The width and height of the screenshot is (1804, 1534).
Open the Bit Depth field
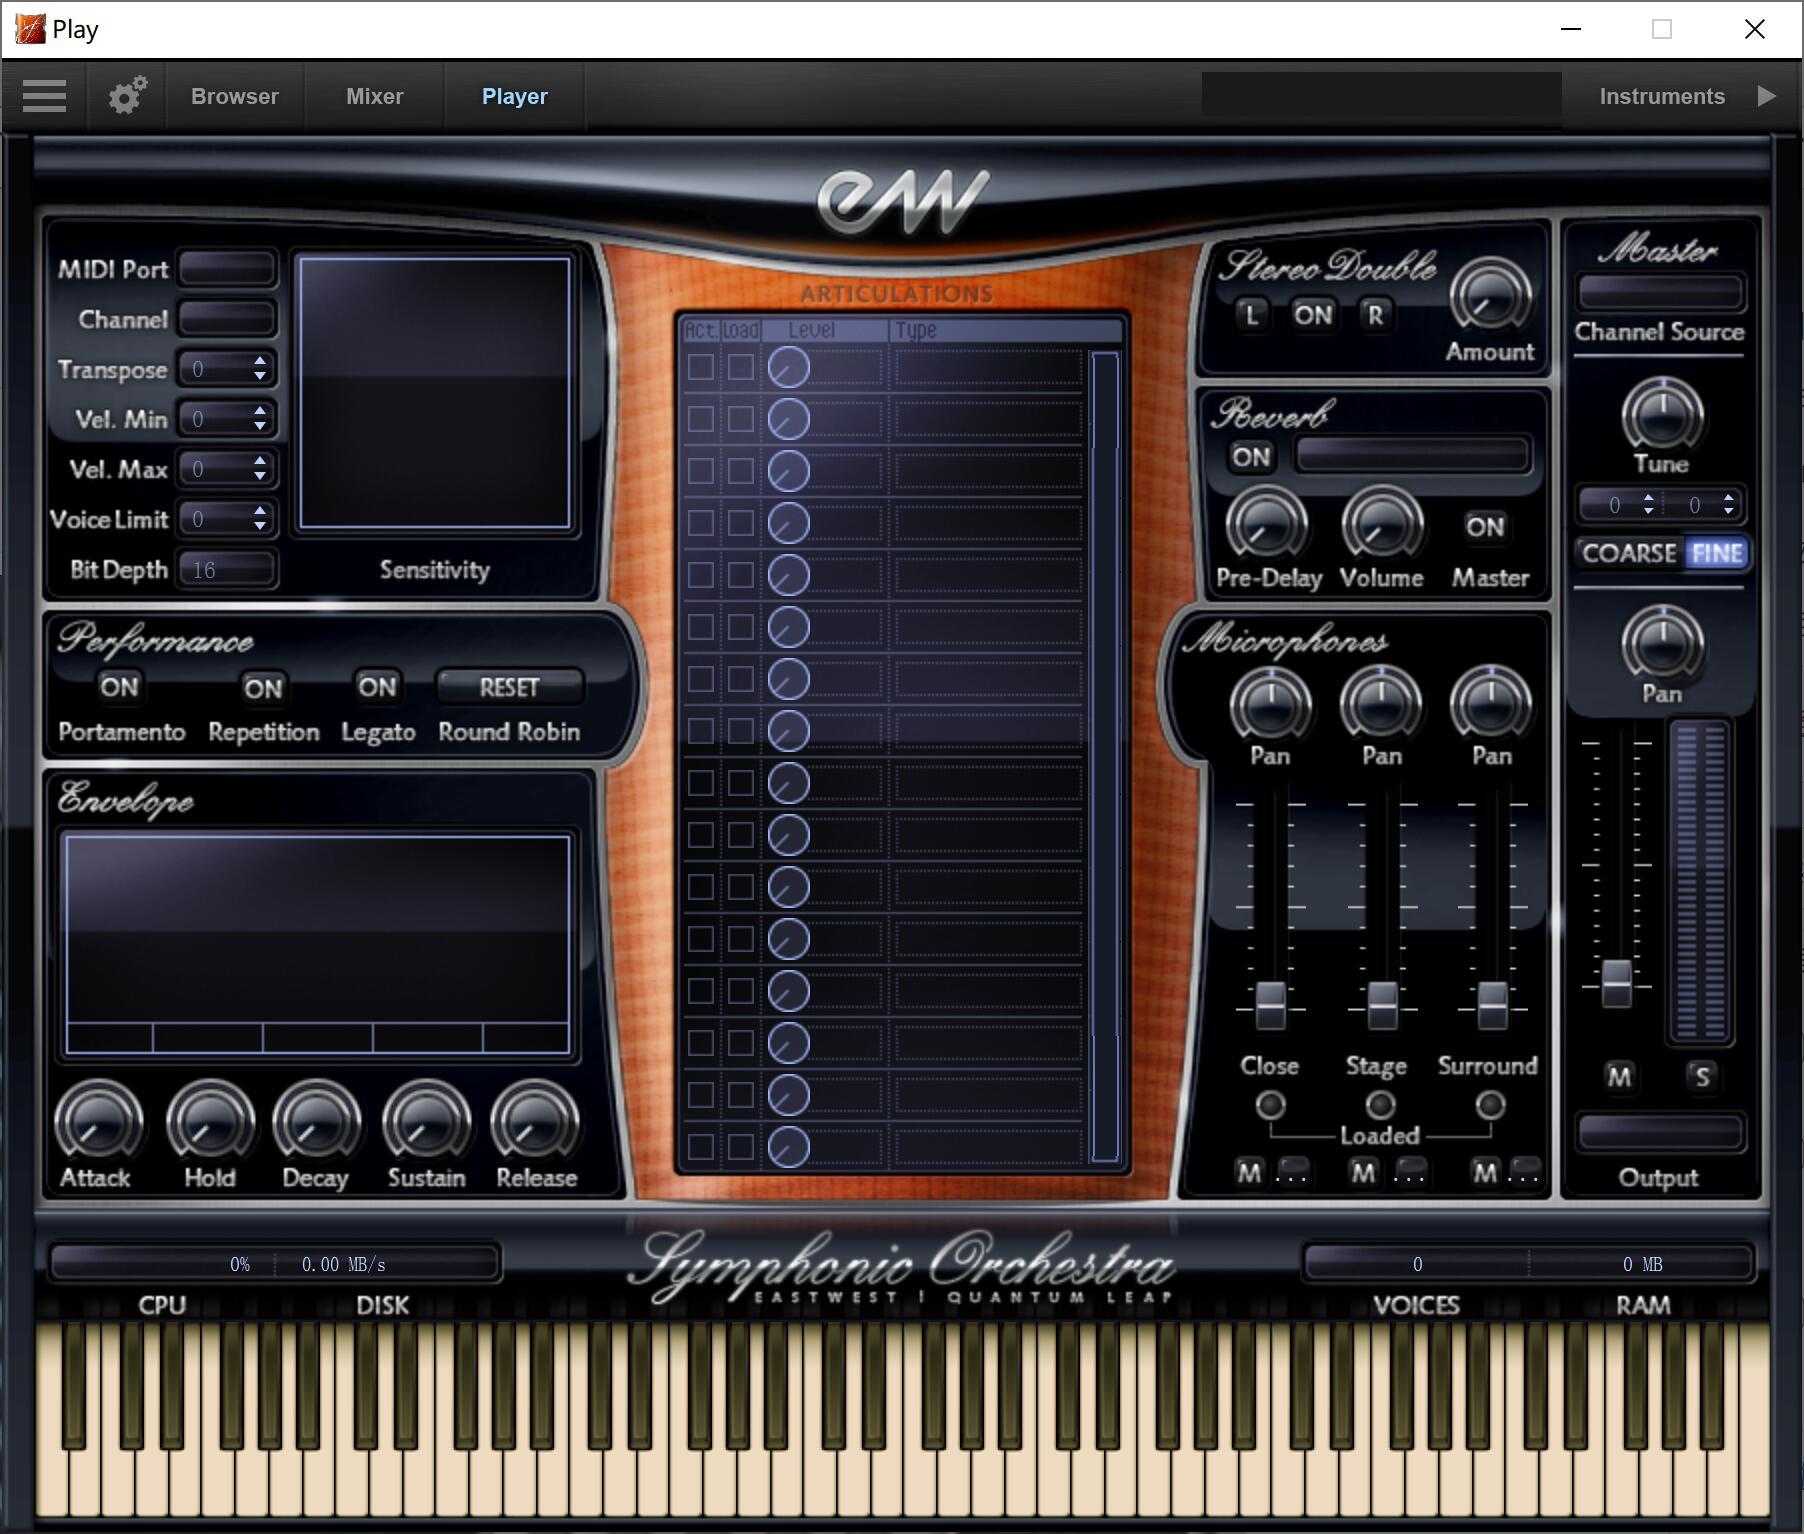(227, 569)
